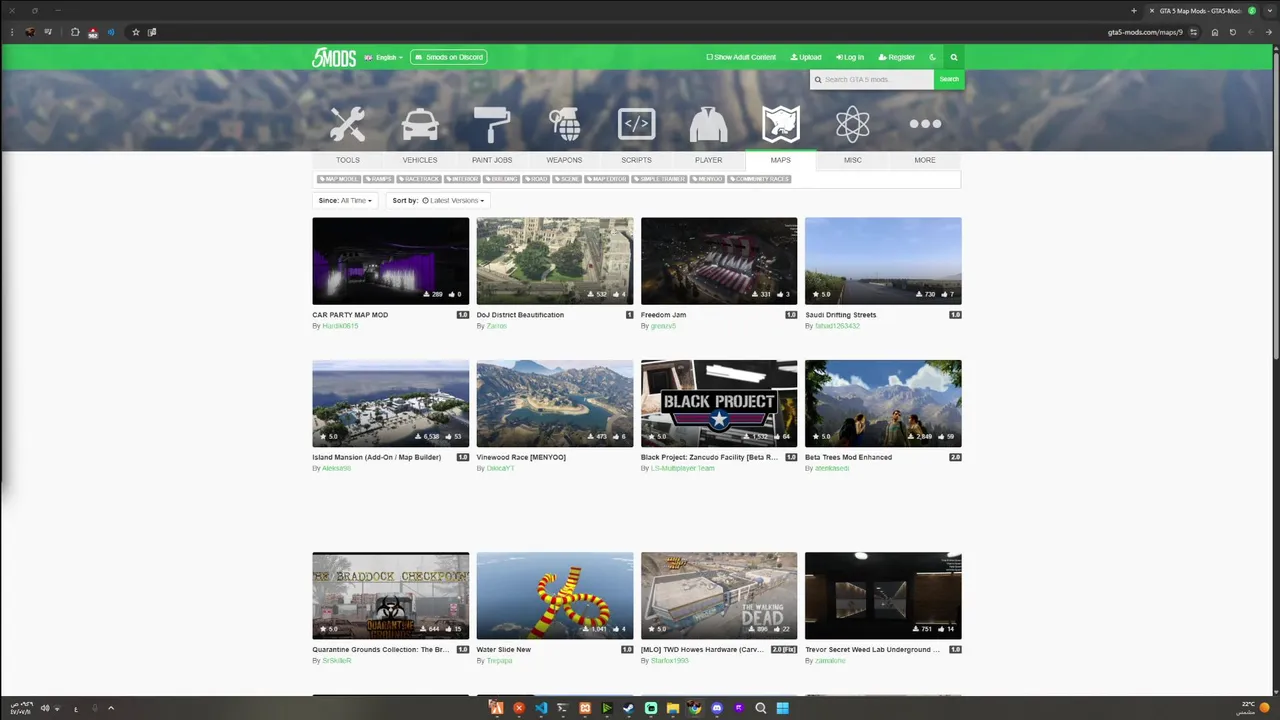Open the Saudi Drifting Streets thumbnail
1280x720 pixels.
[x=883, y=261]
